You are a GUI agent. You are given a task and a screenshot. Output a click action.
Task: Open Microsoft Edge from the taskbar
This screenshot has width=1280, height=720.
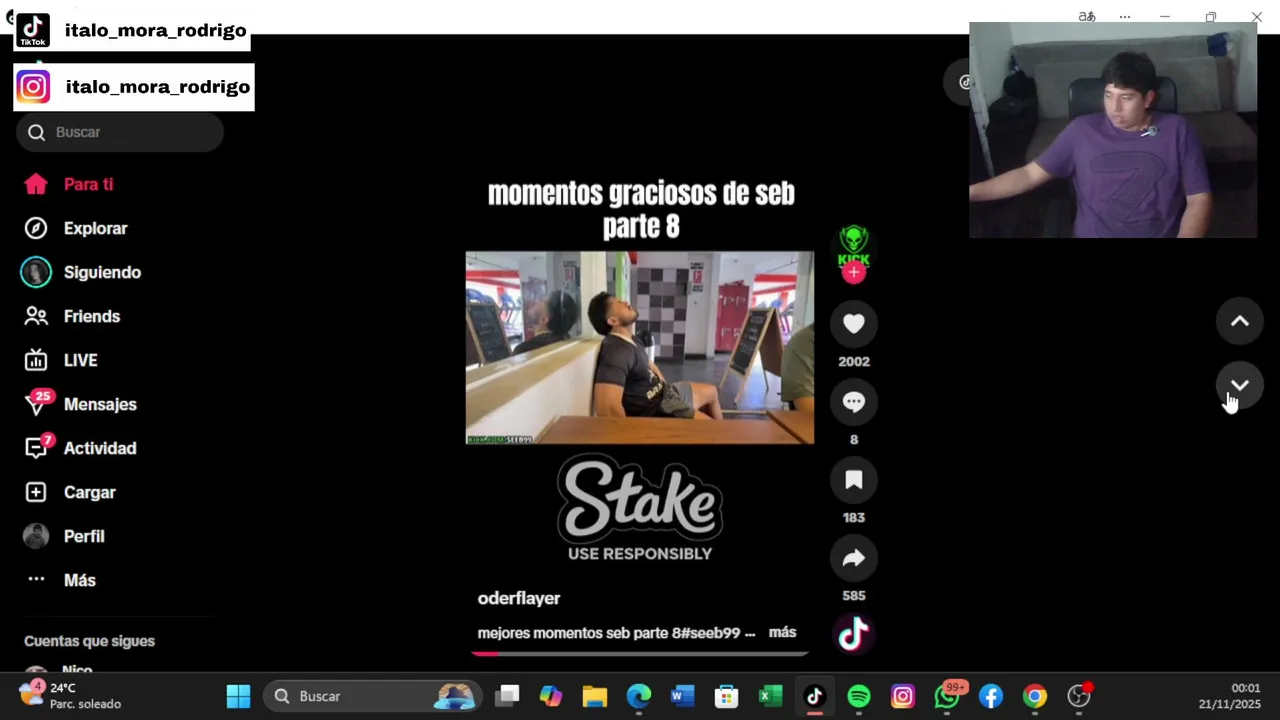639,696
